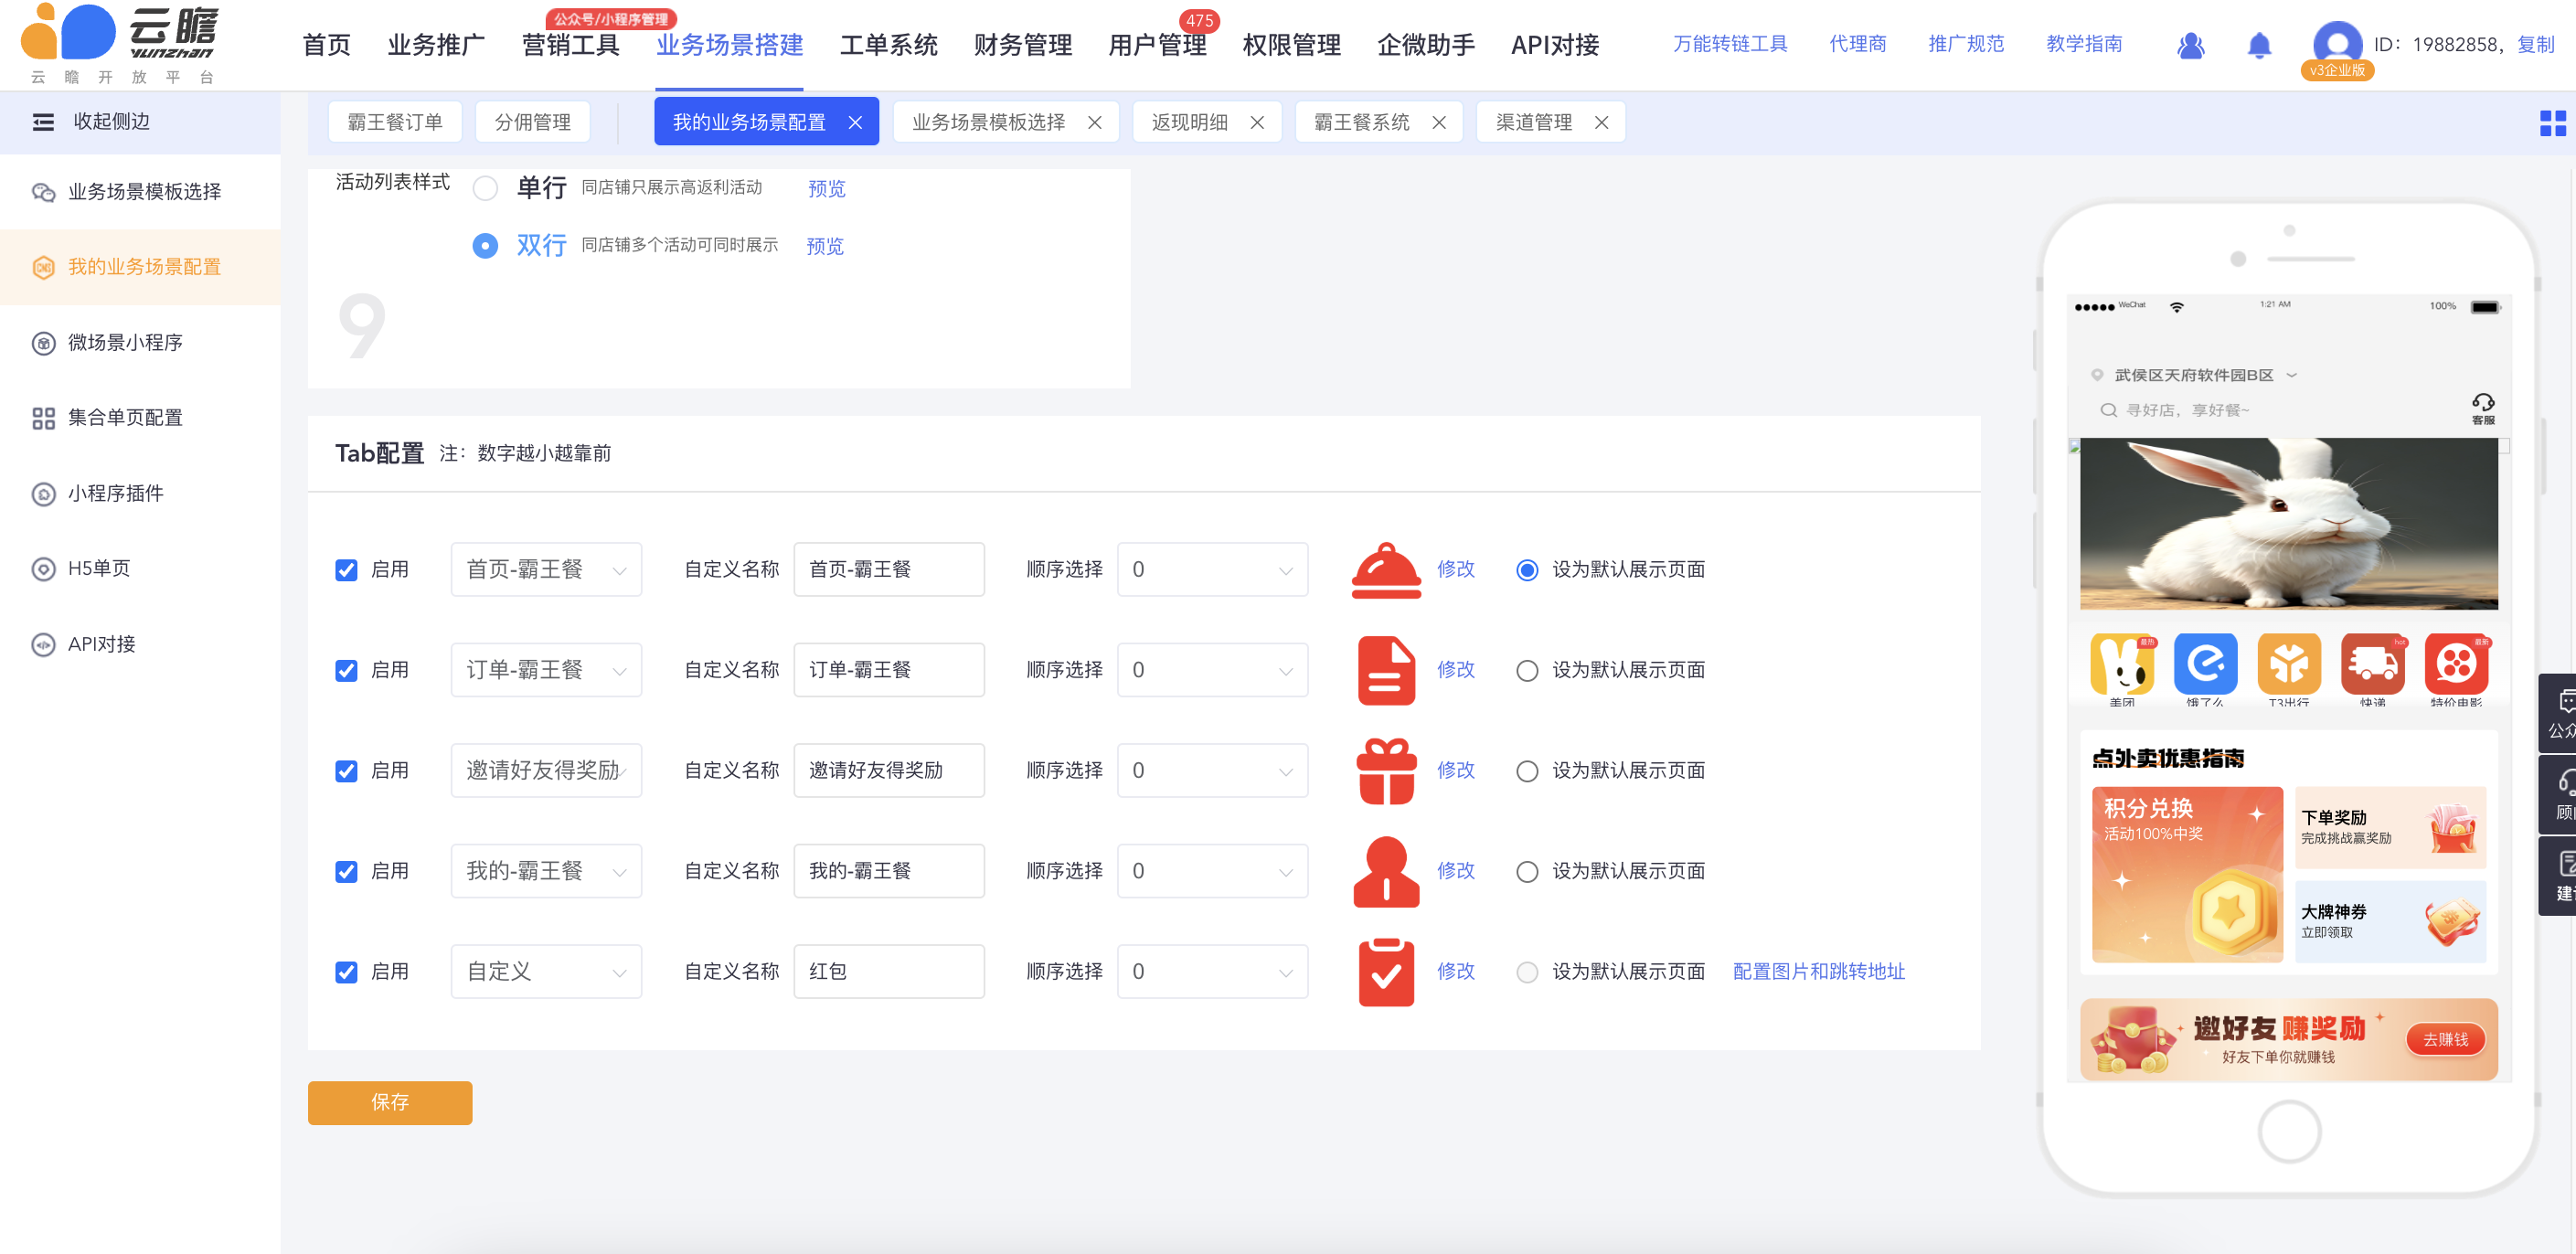The width and height of the screenshot is (2576, 1254).
Task: Select the 单行 list style radio
Action: coord(485,188)
